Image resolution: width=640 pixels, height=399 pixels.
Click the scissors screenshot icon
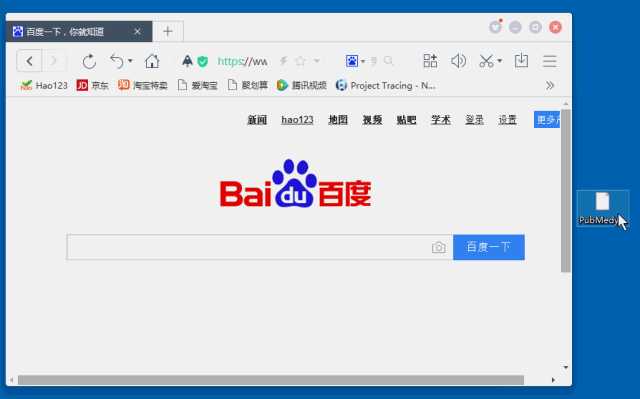click(486, 61)
